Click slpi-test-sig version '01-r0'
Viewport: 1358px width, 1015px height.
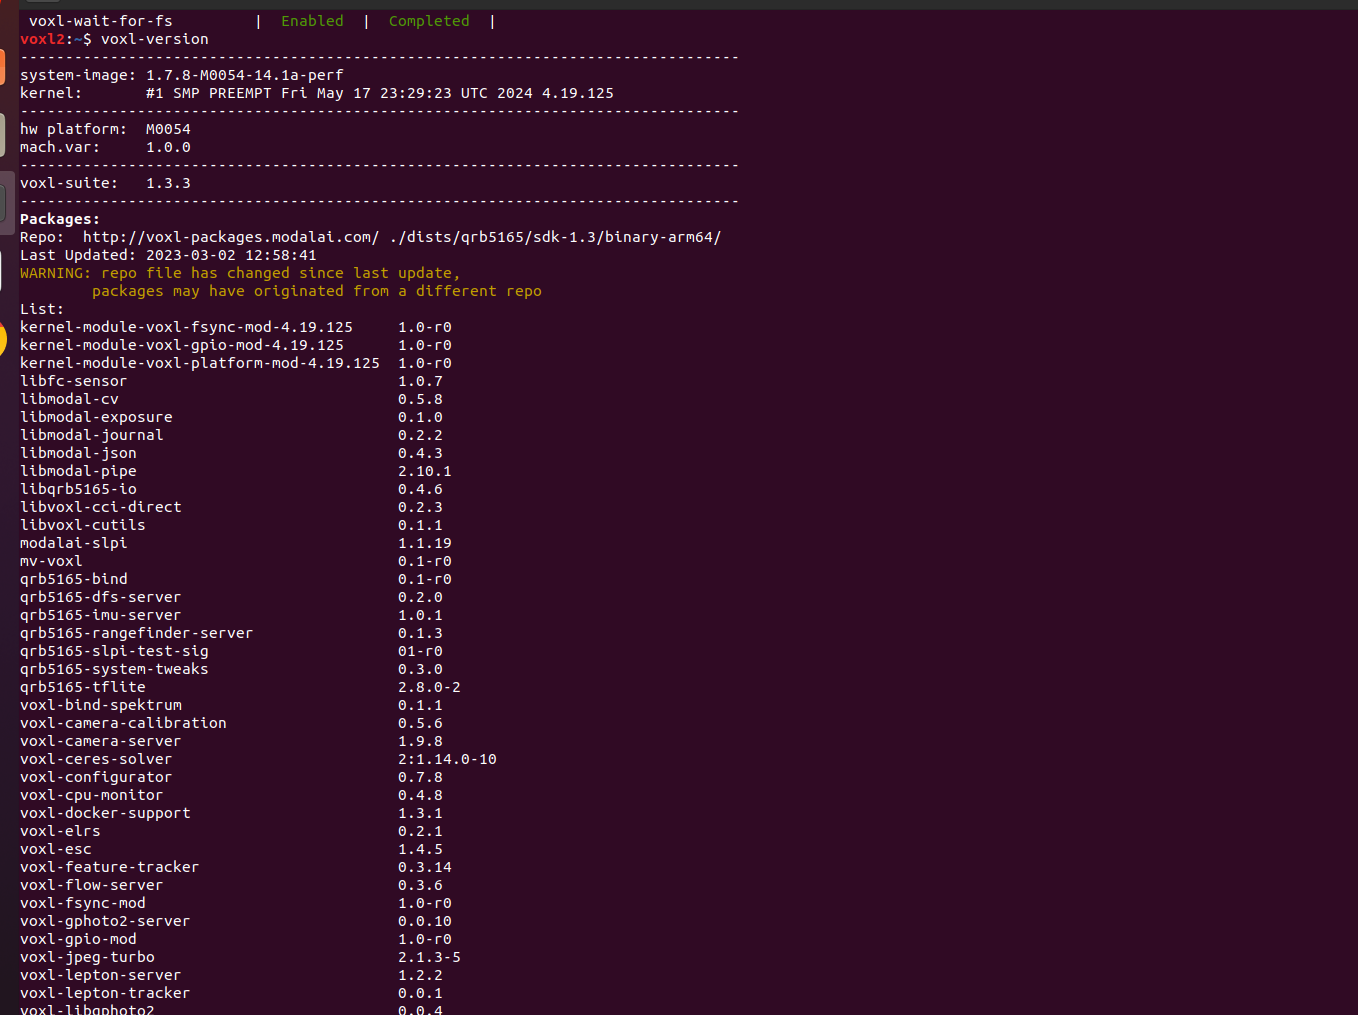pyautogui.click(x=420, y=651)
